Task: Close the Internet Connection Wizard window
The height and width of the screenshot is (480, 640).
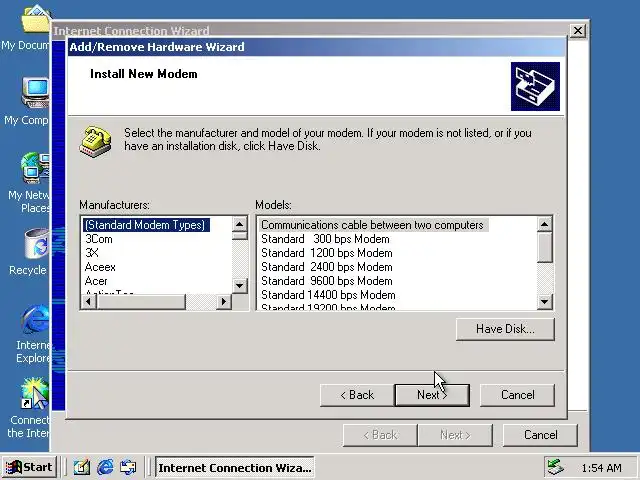Action: (x=578, y=31)
